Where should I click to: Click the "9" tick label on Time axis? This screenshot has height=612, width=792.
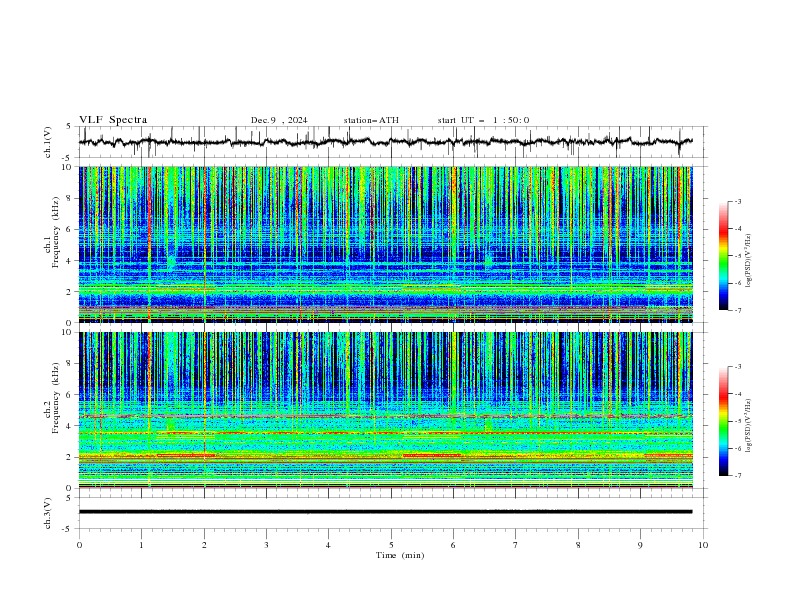pos(640,545)
